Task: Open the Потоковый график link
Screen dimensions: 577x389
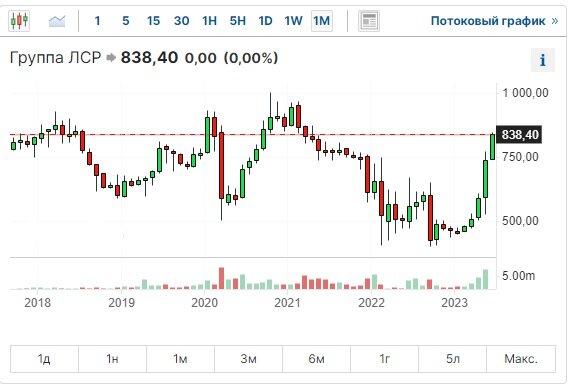Action: tap(494, 21)
